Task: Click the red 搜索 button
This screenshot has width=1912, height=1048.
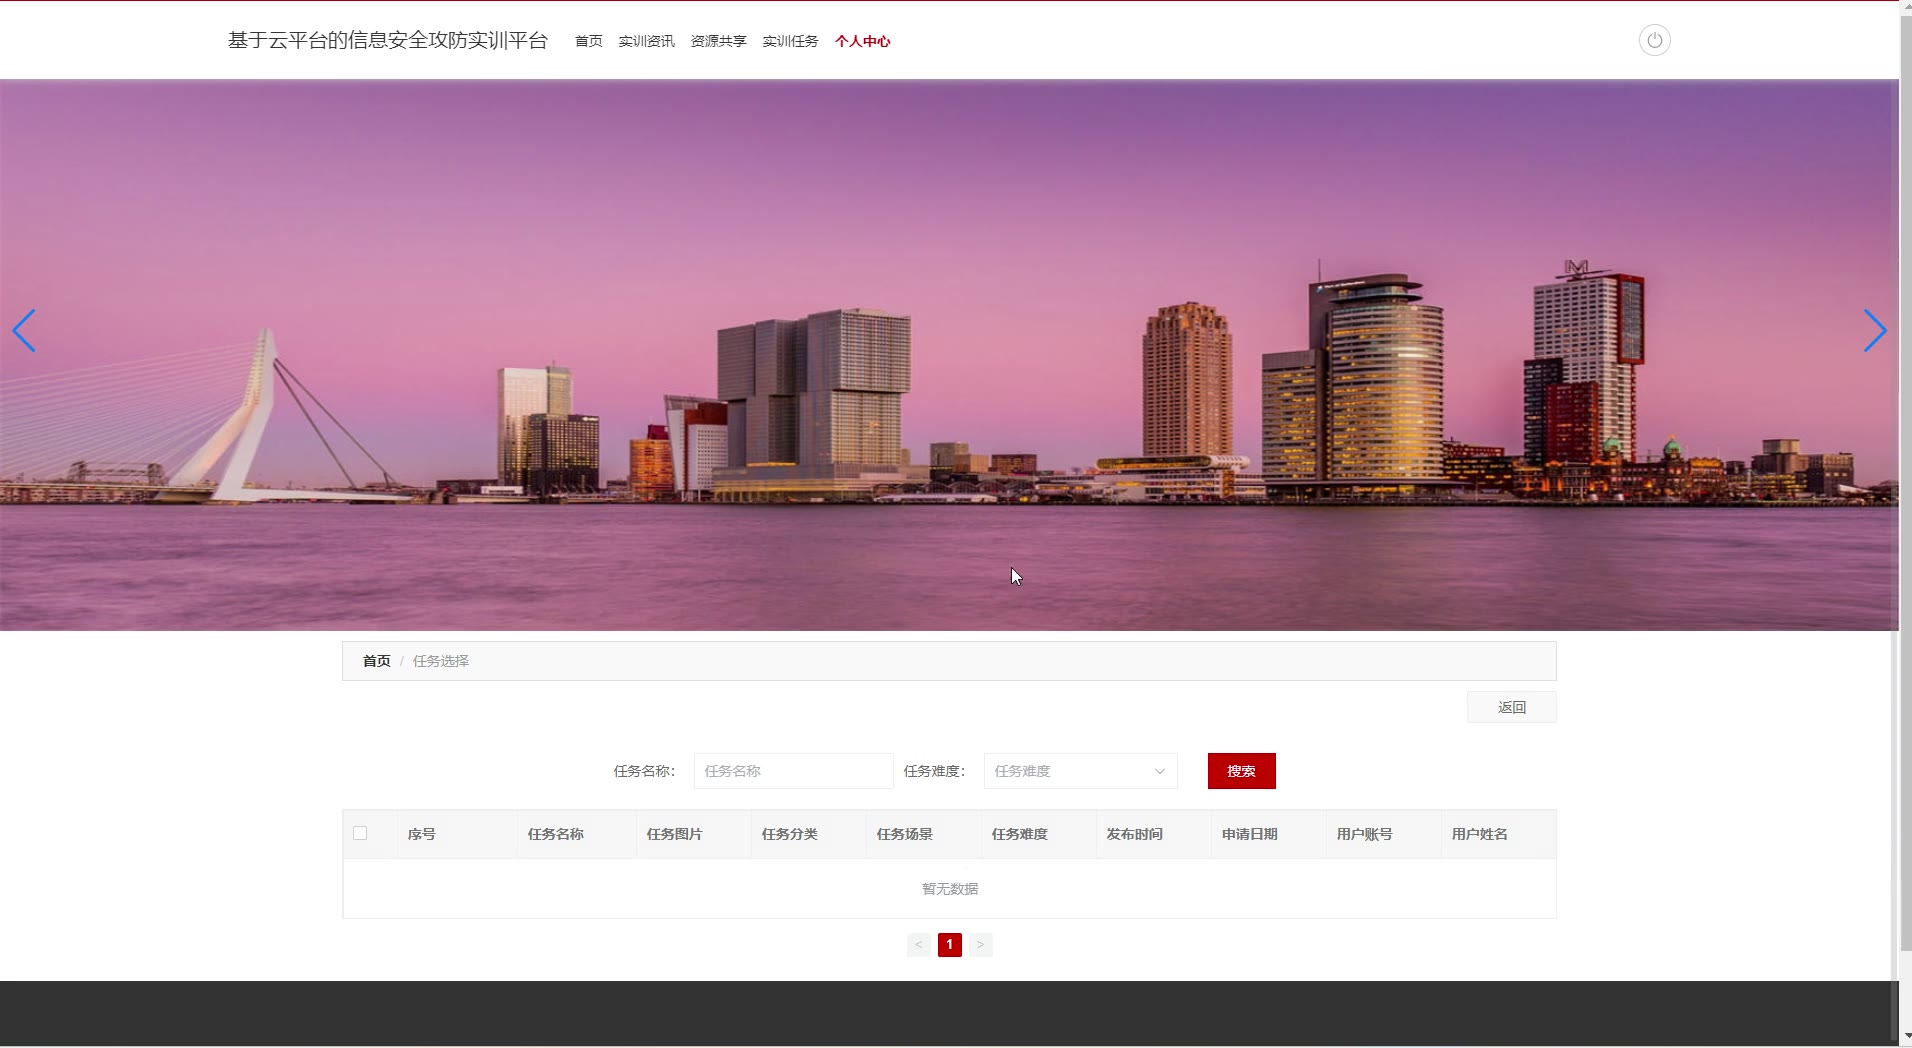Action: [x=1241, y=771]
